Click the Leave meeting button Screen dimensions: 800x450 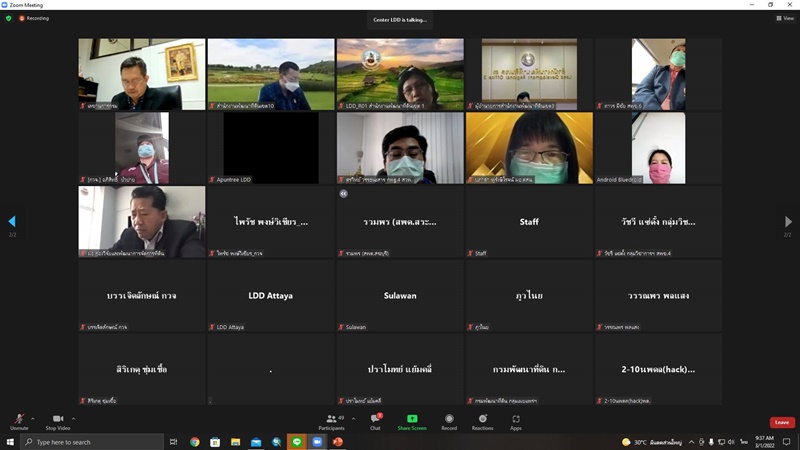[x=782, y=422]
